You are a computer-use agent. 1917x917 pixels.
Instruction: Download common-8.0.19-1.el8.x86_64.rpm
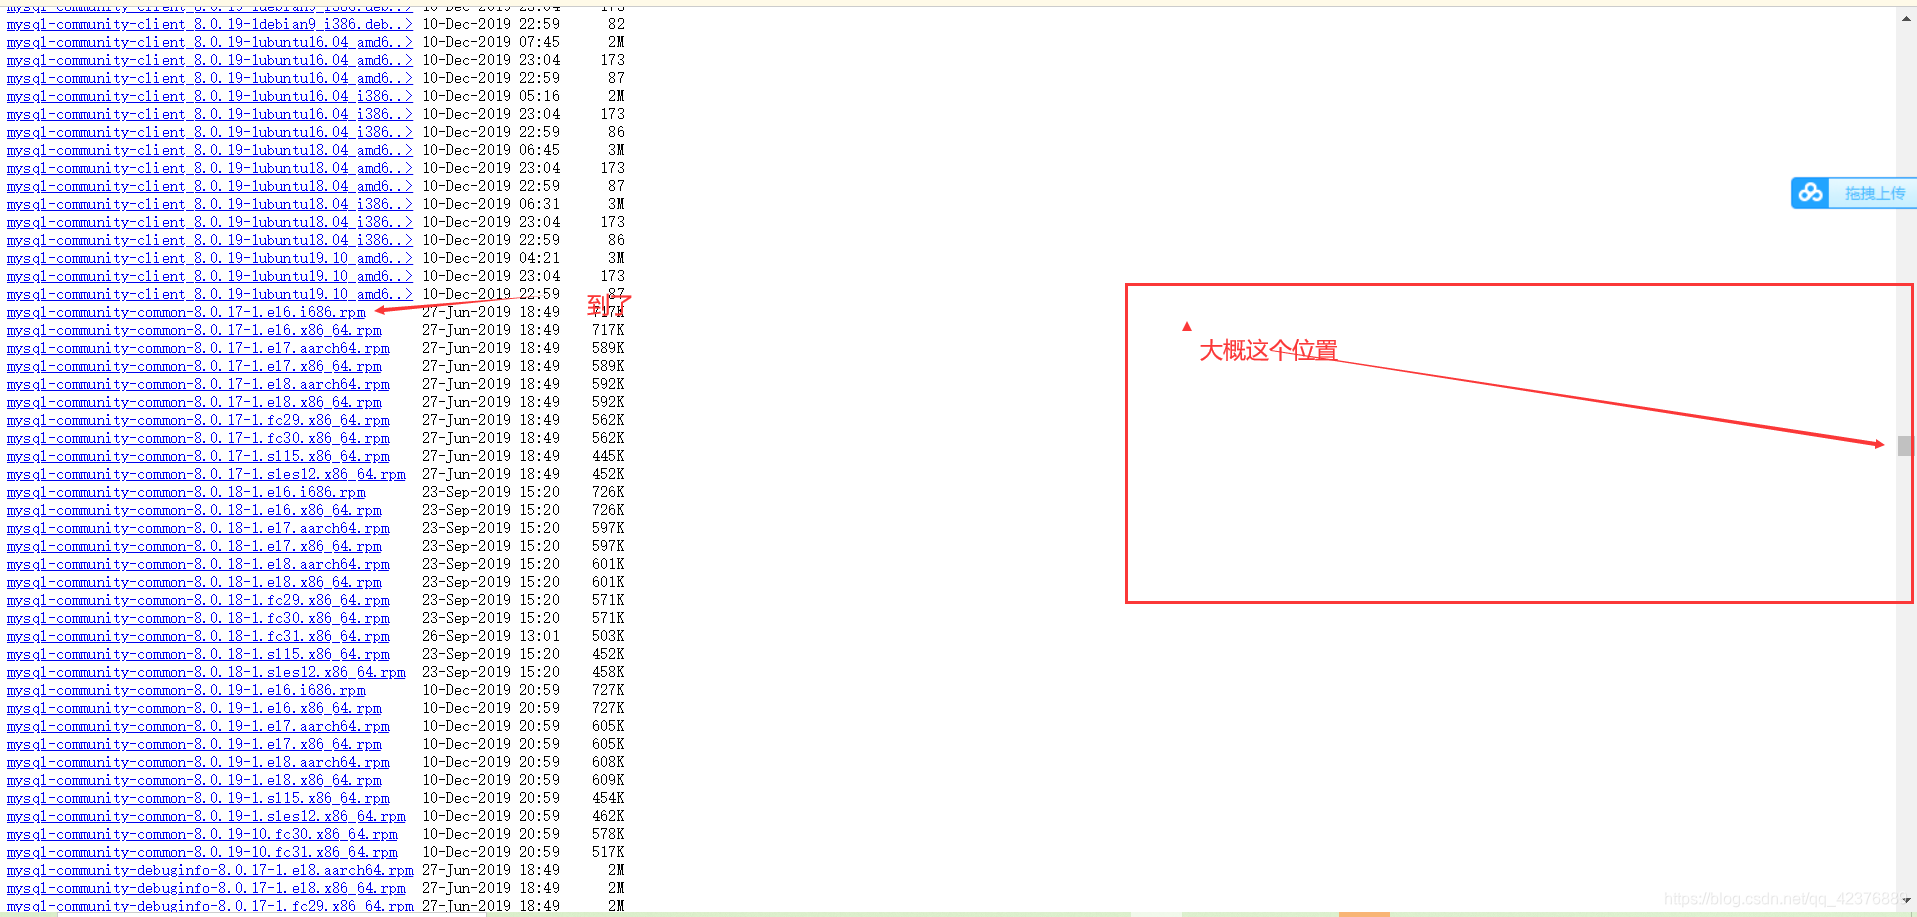click(194, 780)
